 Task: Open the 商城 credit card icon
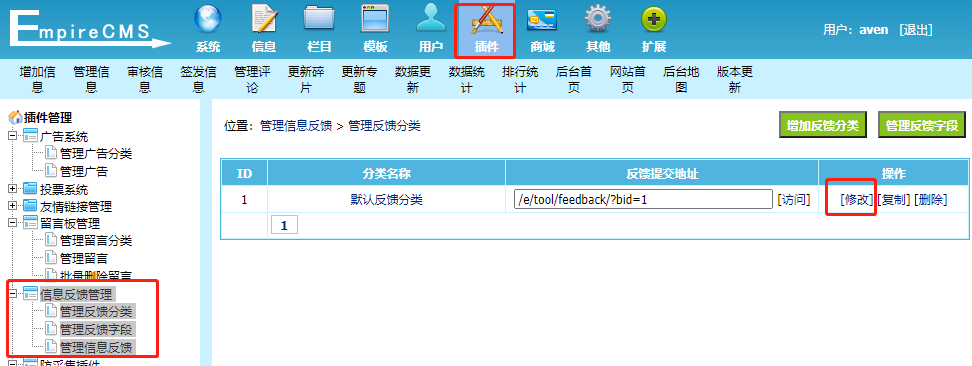click(x=542, y=20)
